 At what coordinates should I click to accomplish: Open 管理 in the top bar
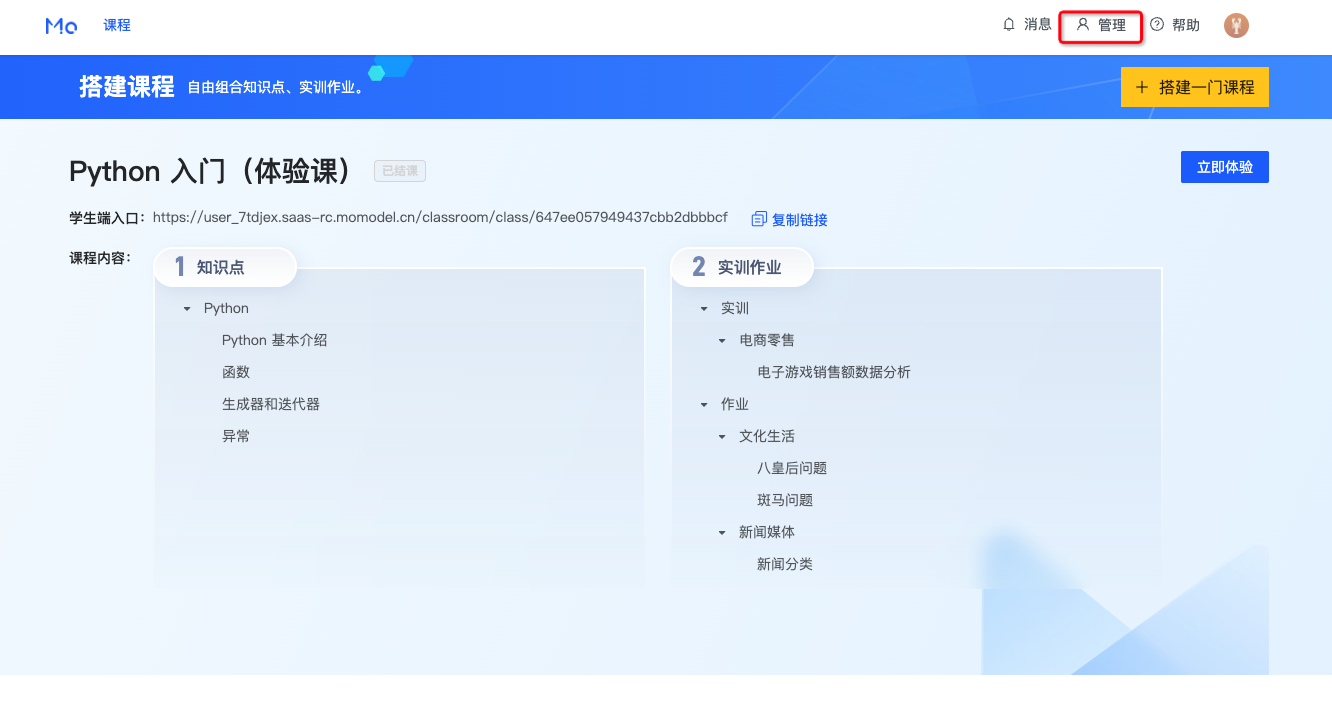click(1112, 25)
